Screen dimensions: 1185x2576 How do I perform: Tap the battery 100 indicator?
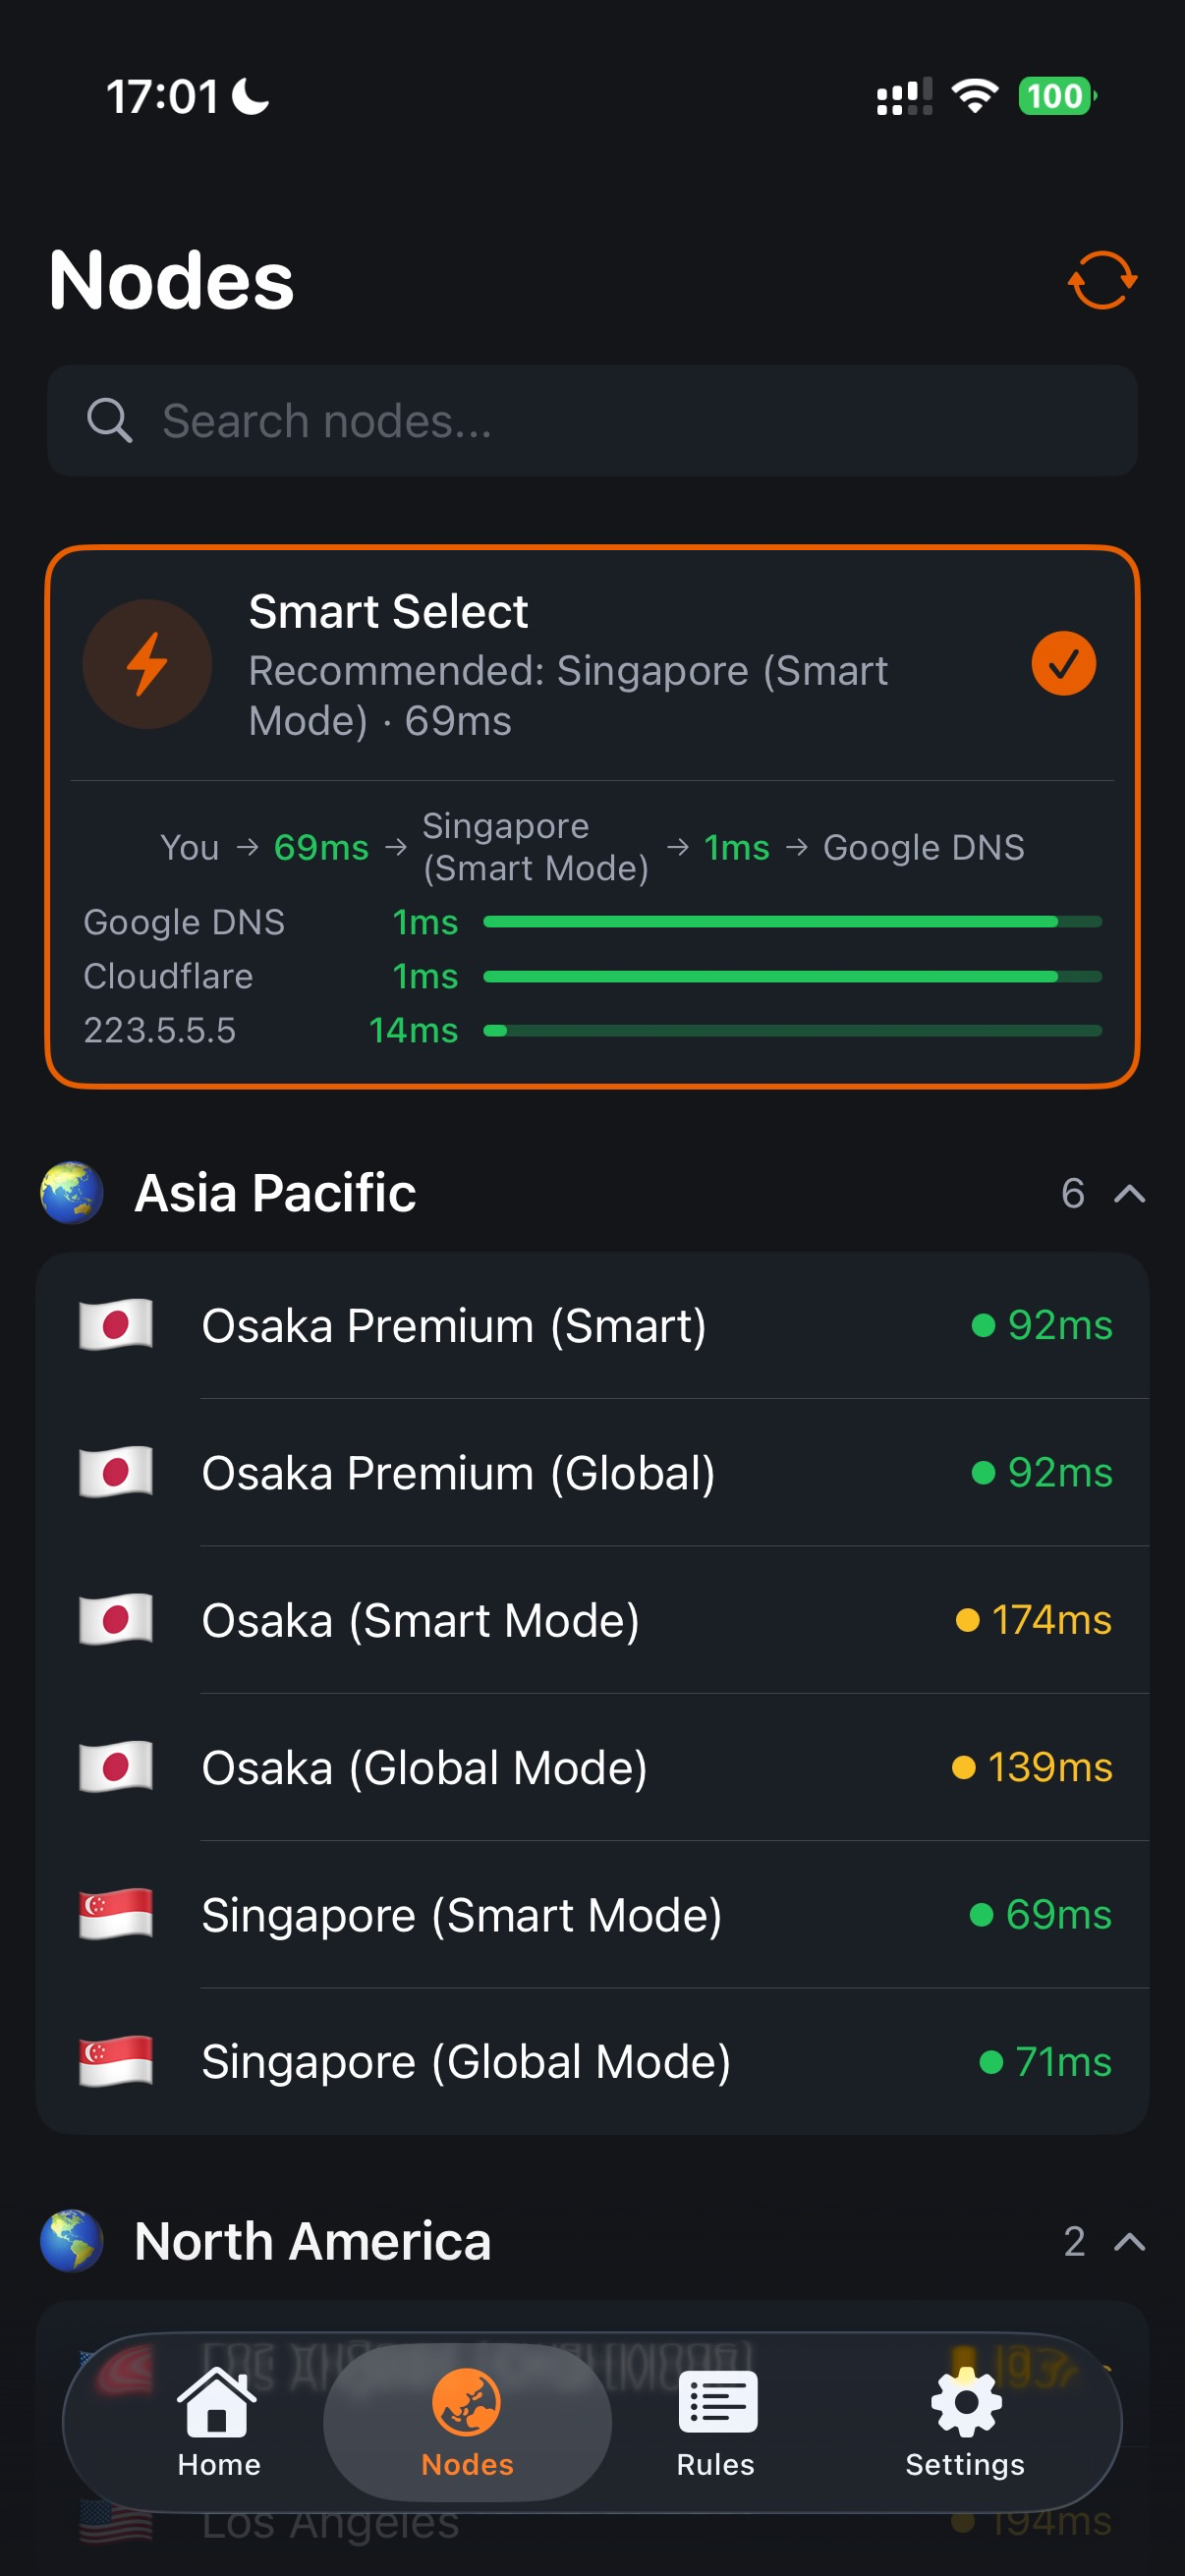pyautogui.click(x=1057, y=96)
